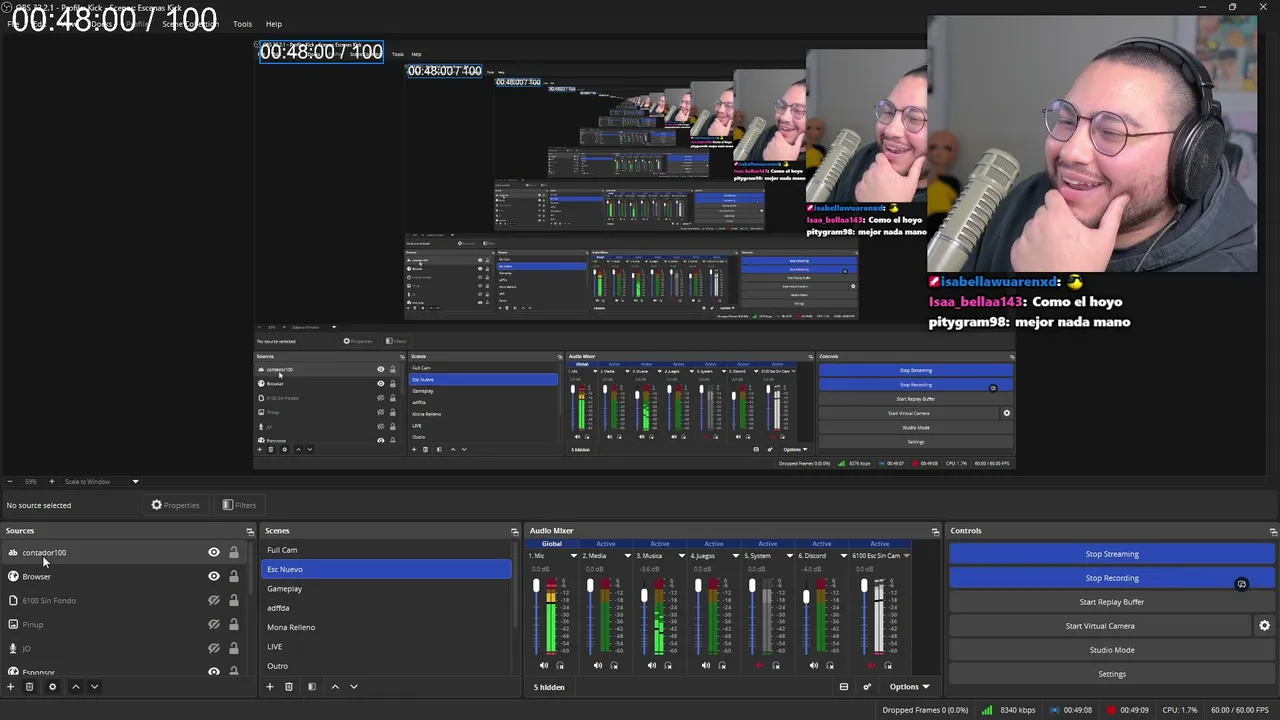Image resolution: width=1280 pixels, height=720 pixels.
Task: Show the Pinup source
Action: 213,624
